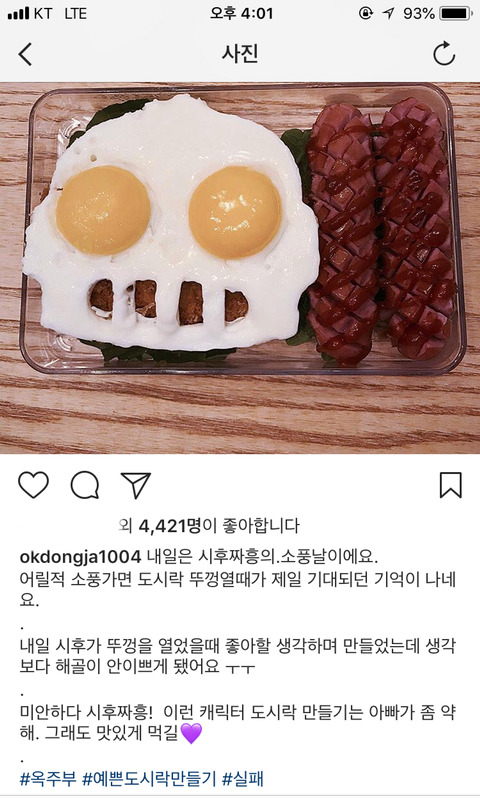Save post with bookmark icon
The image size is (480, 798).
(450, 484)
